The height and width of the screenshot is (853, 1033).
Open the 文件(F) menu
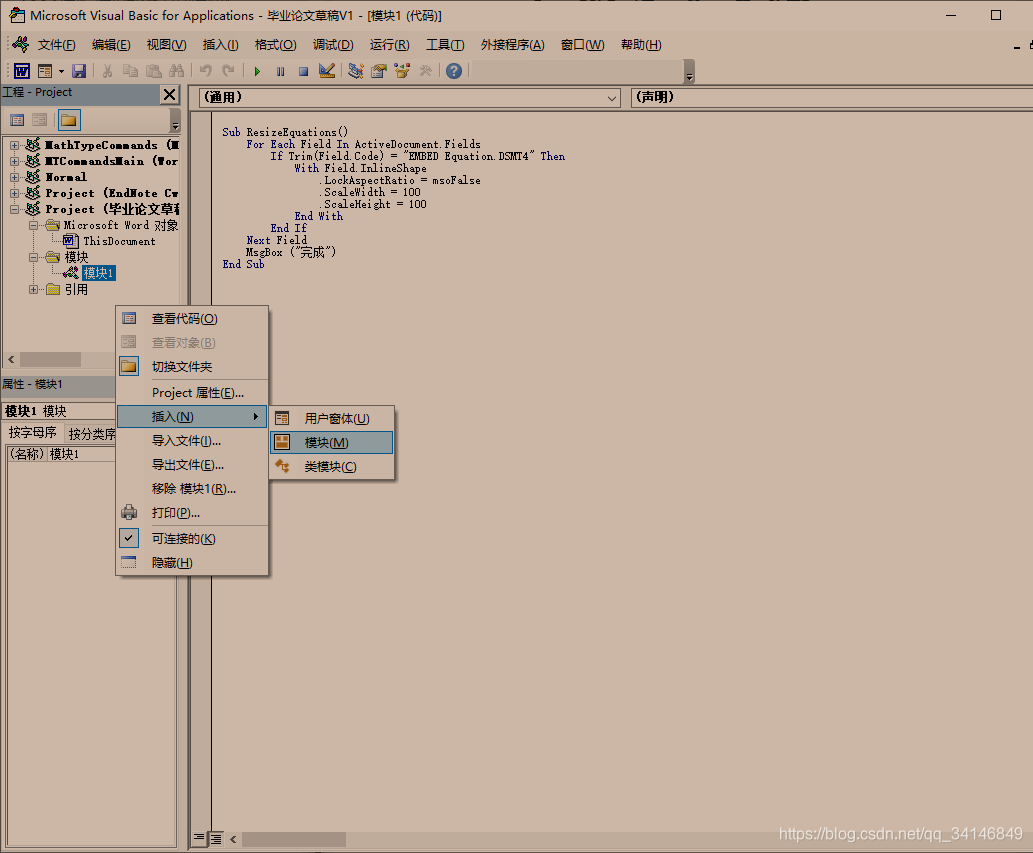57,45
